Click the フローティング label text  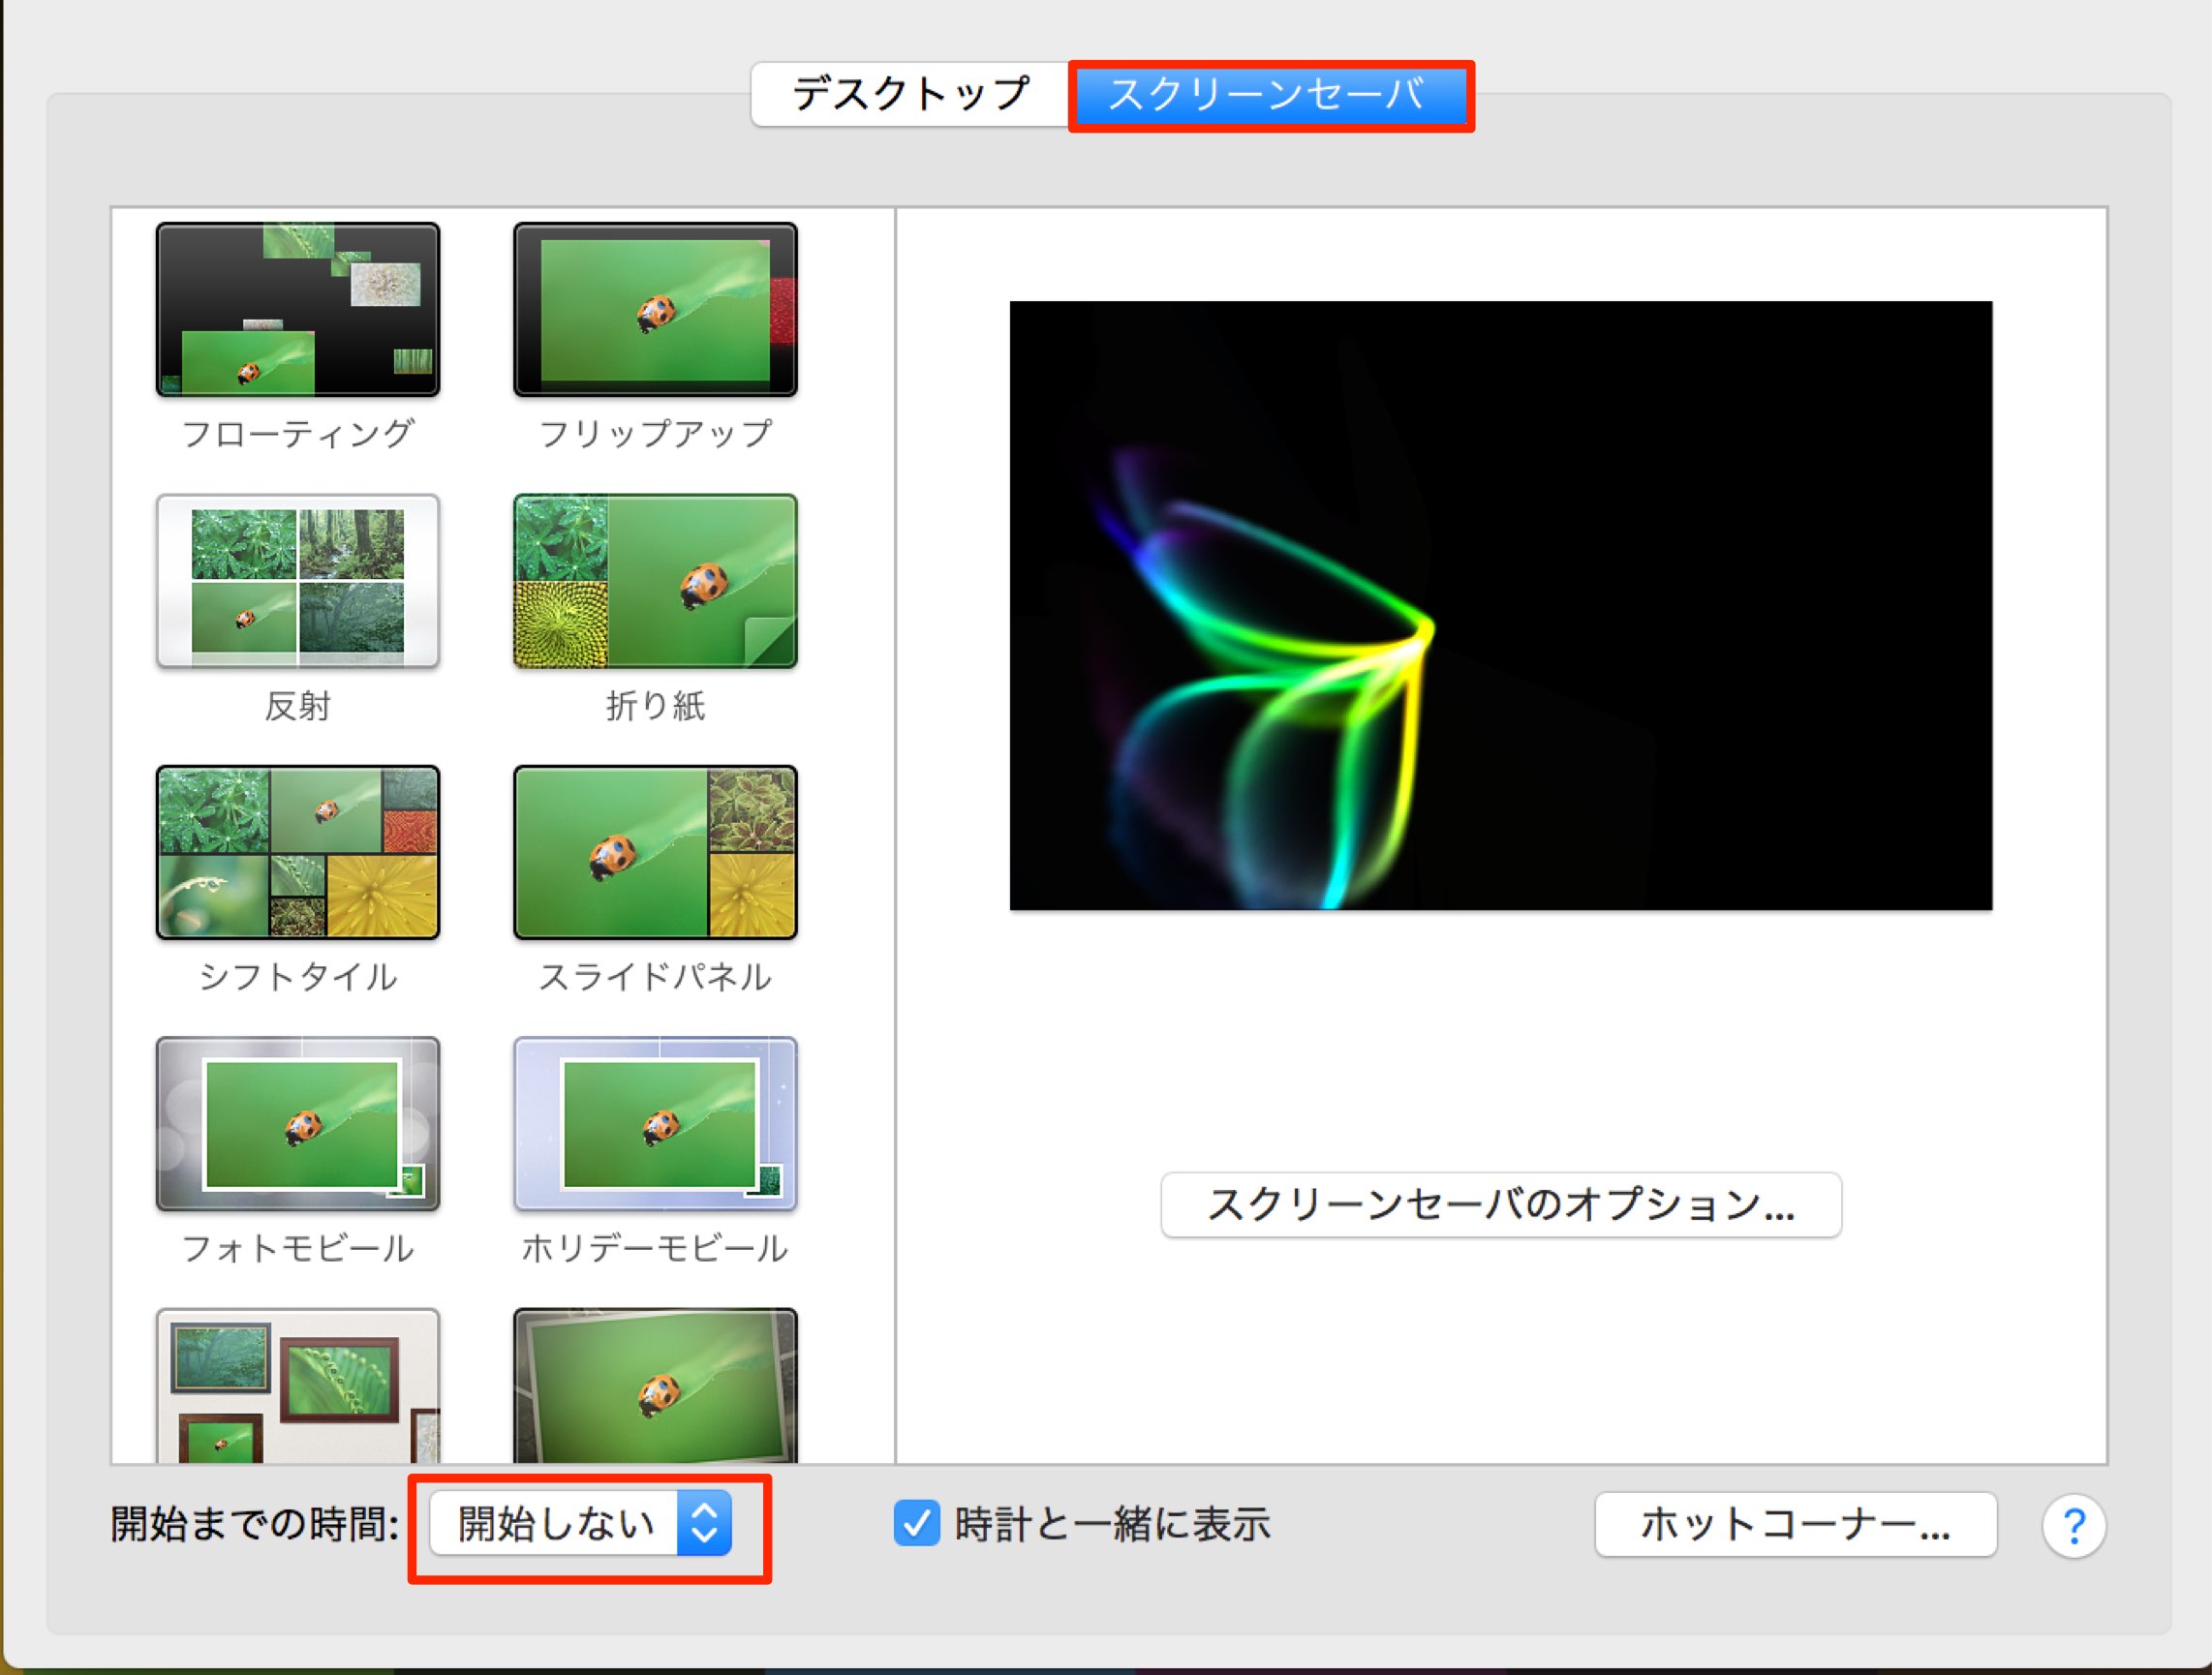pyautogui.click(x=298, y=434)
